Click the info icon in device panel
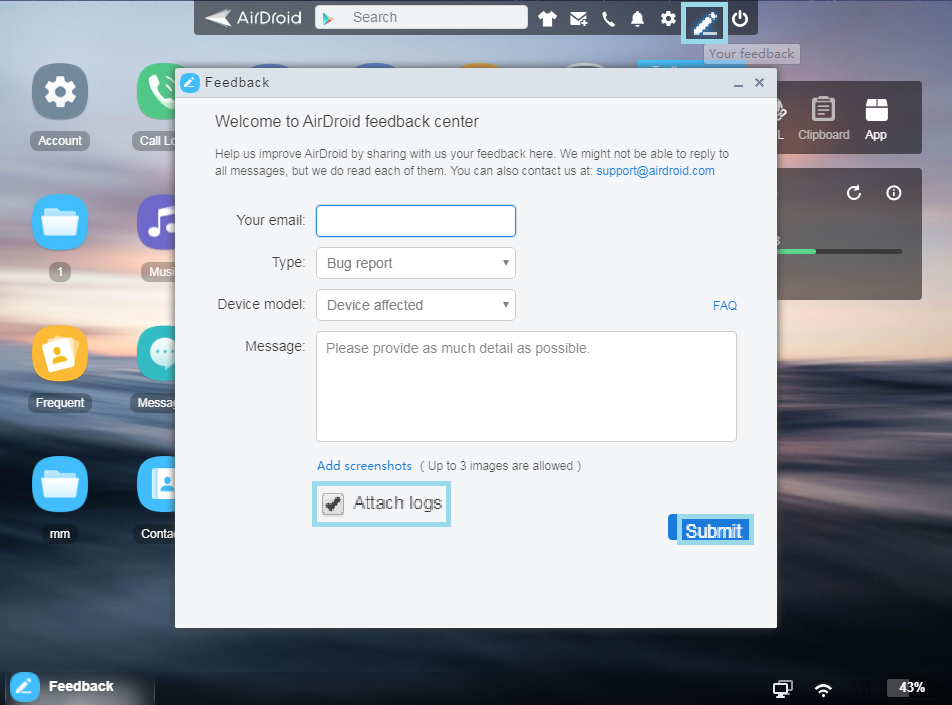Viewport: 952px width, 705px height. (894, 193)
